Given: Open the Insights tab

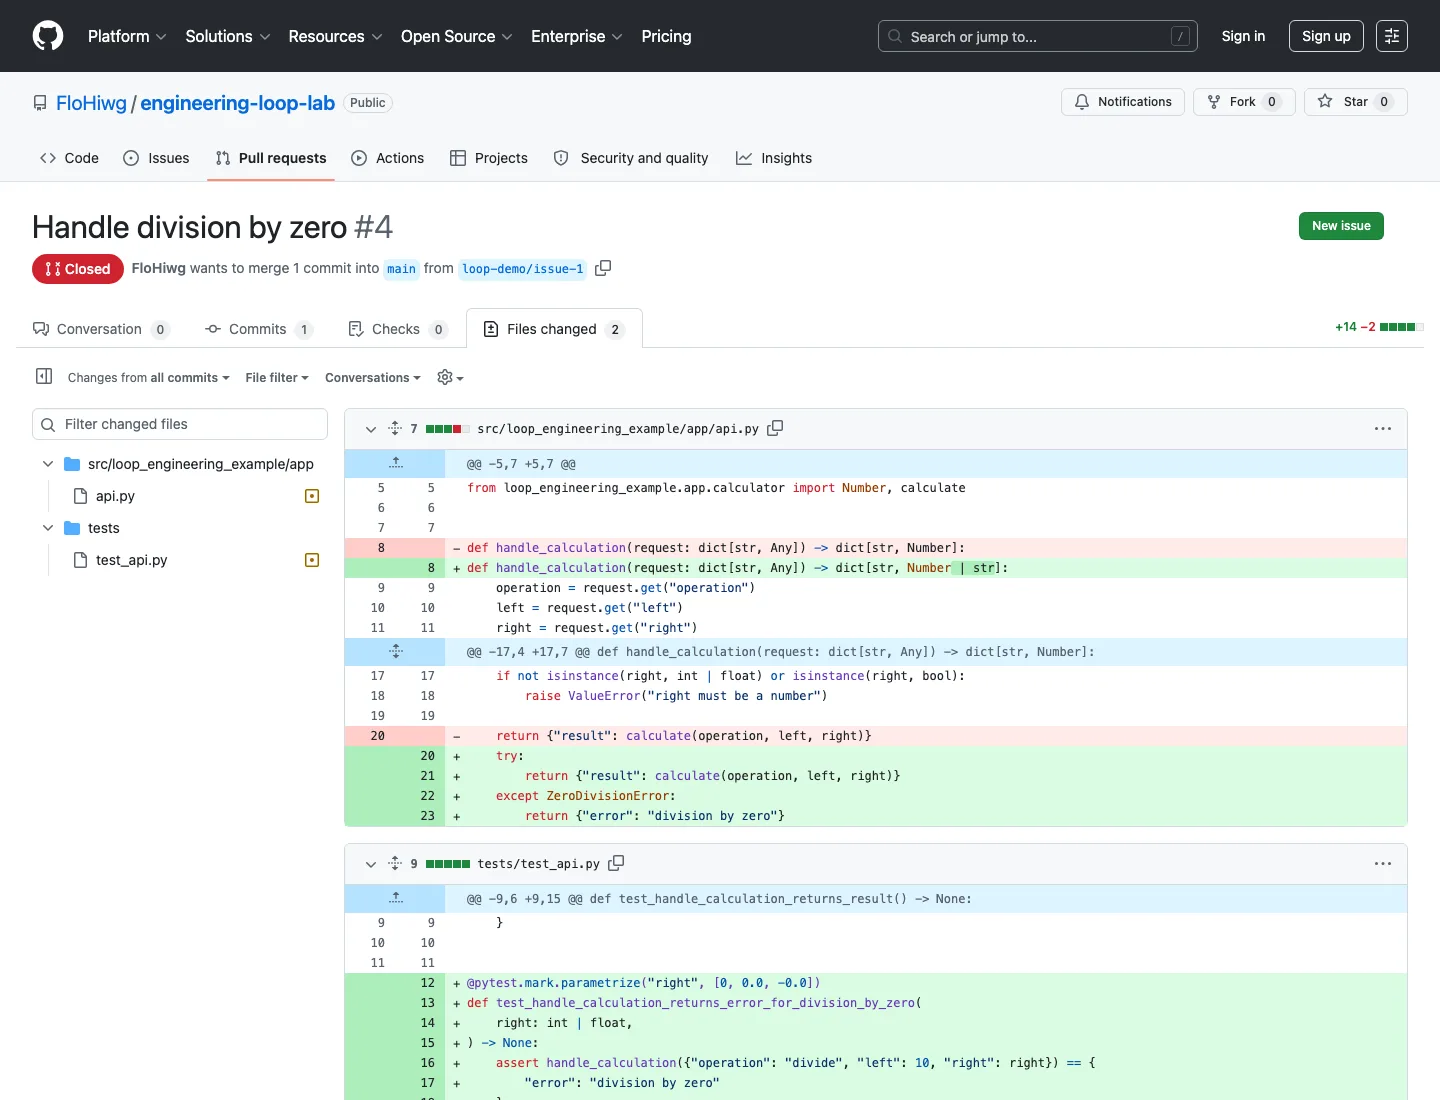Looking at the screenshot, I should click(x=774, y=158).
